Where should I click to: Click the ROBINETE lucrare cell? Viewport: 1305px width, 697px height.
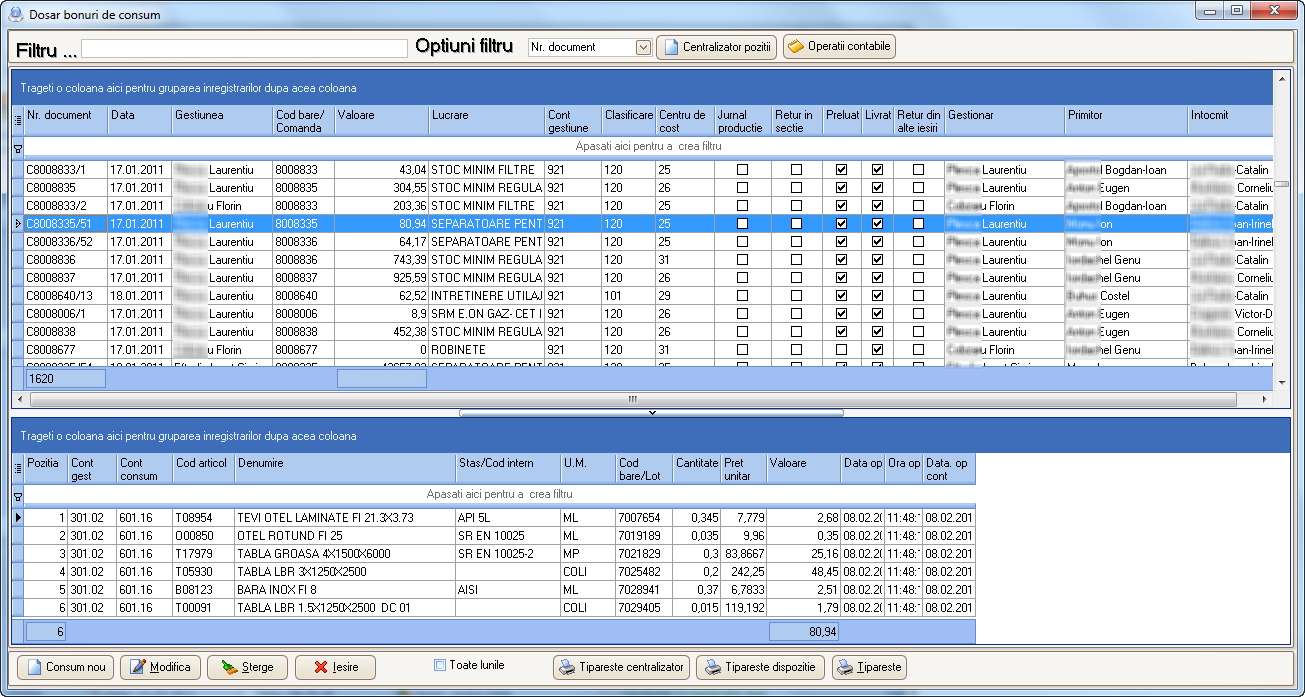coord(486,350)
